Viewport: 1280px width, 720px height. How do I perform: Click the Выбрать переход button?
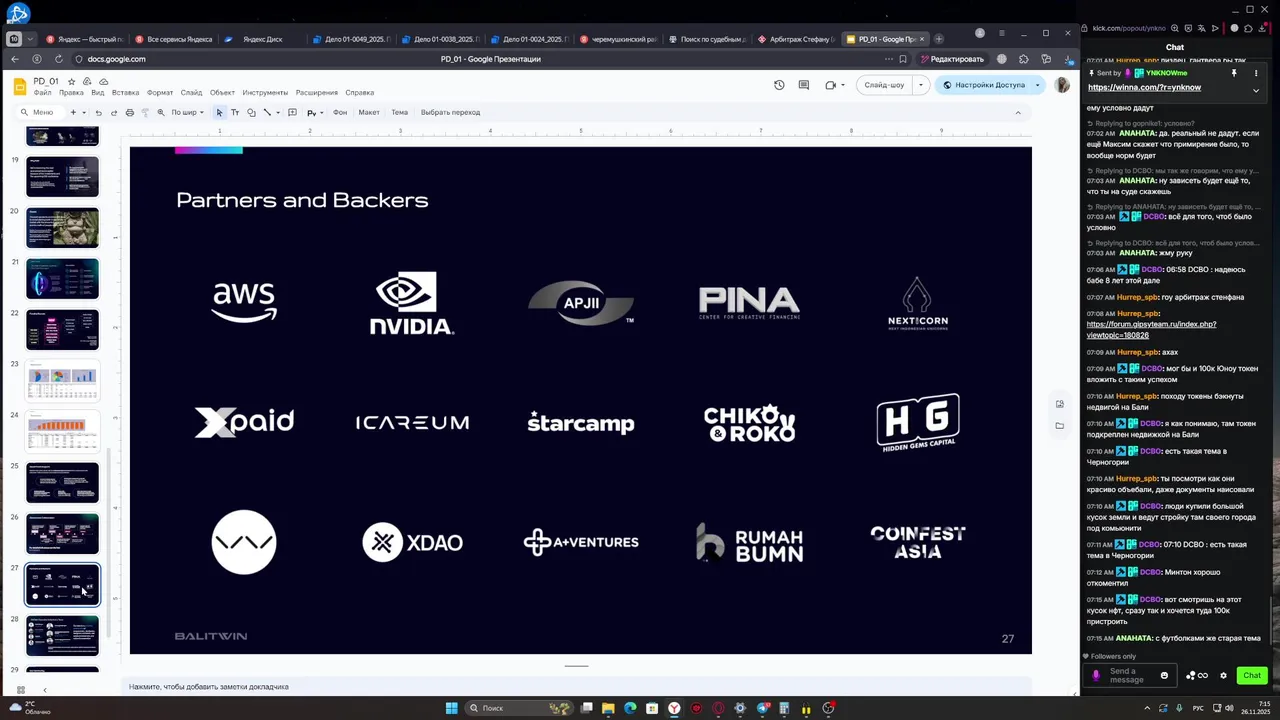(x=450, y=112)
